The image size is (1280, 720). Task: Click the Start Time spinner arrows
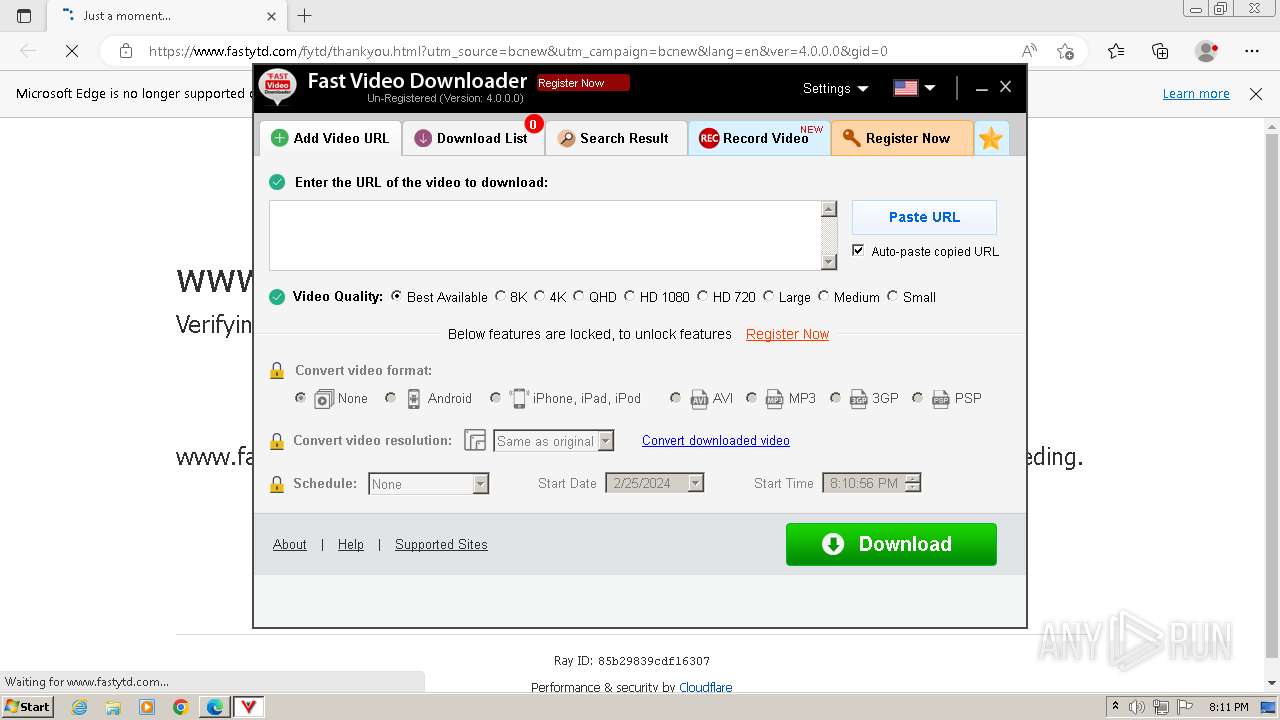912,483
